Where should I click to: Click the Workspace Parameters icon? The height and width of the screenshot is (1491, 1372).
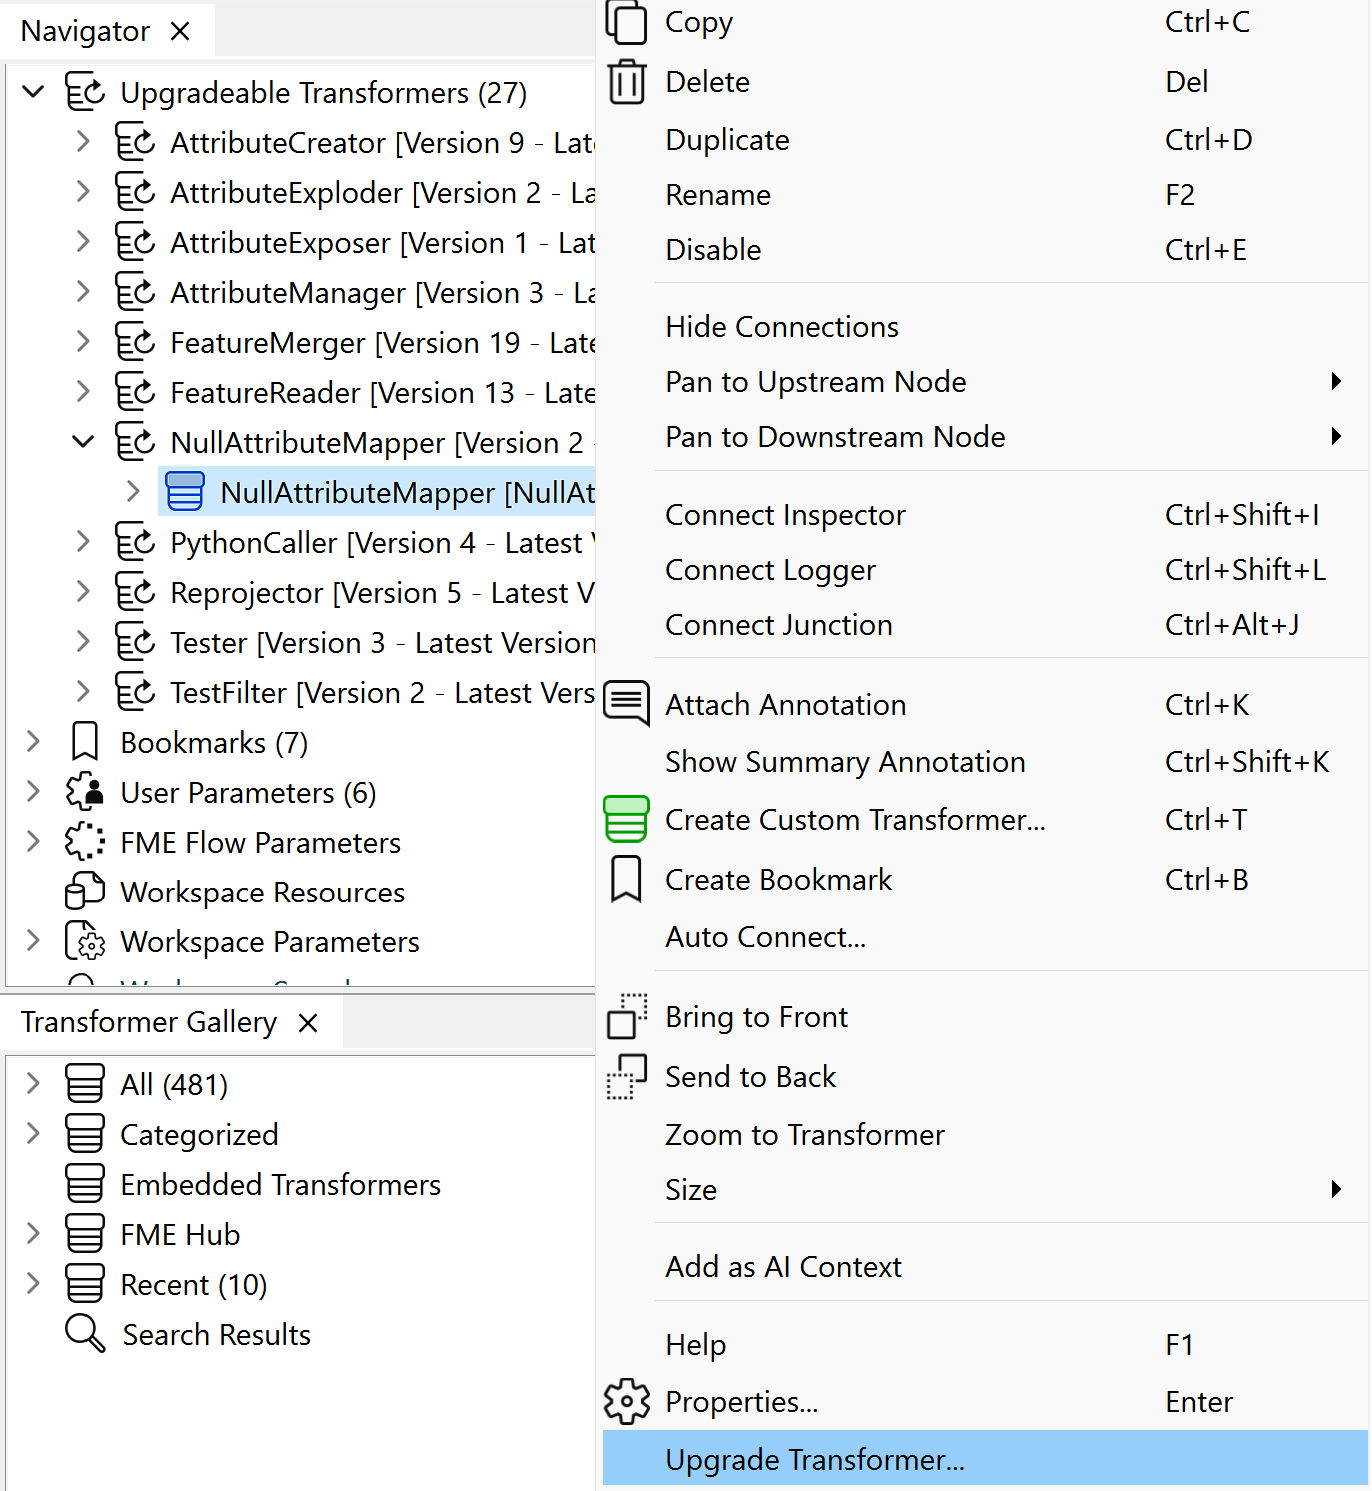85,941
